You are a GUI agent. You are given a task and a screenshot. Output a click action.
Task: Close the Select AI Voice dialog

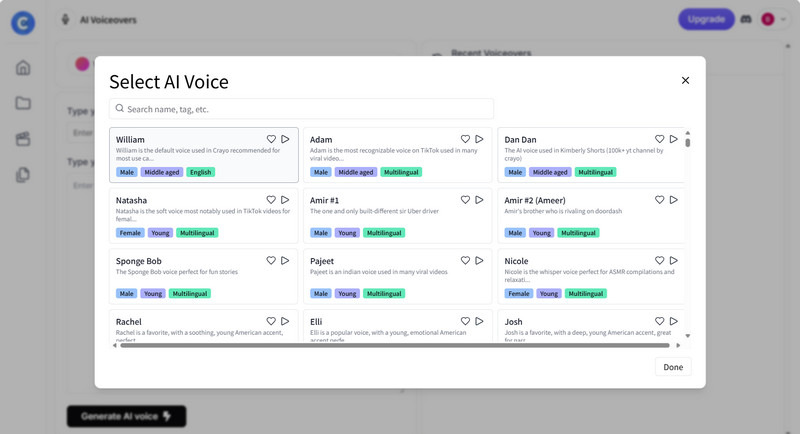685,80
